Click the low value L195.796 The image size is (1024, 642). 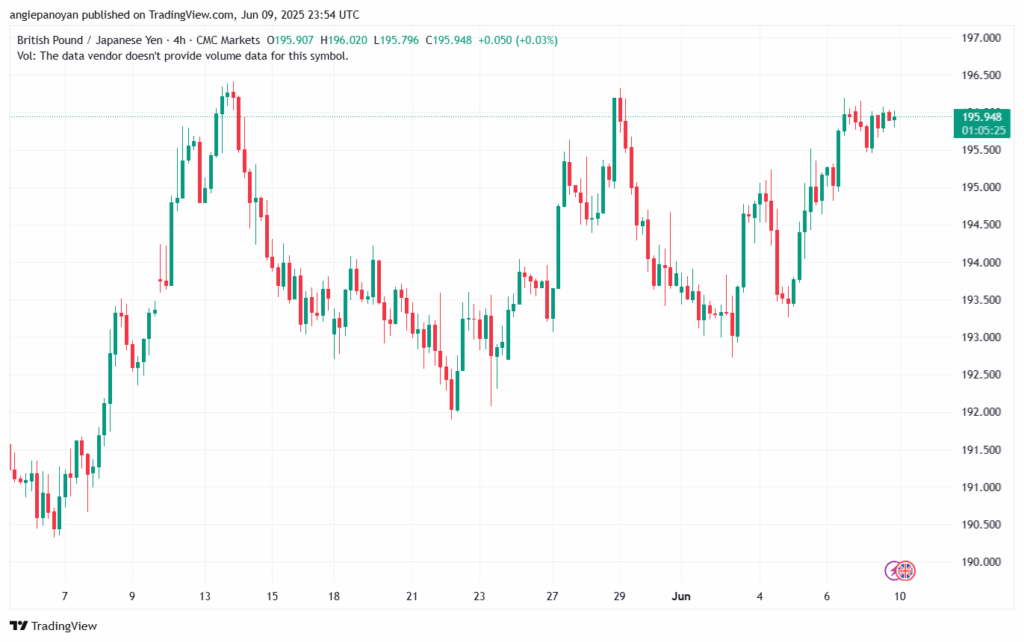(x=396, y=40)
